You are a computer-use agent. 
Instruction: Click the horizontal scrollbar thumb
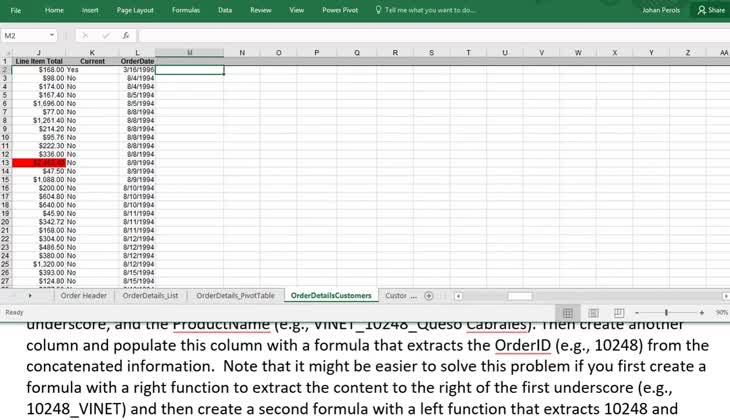[x=519, y=296]
